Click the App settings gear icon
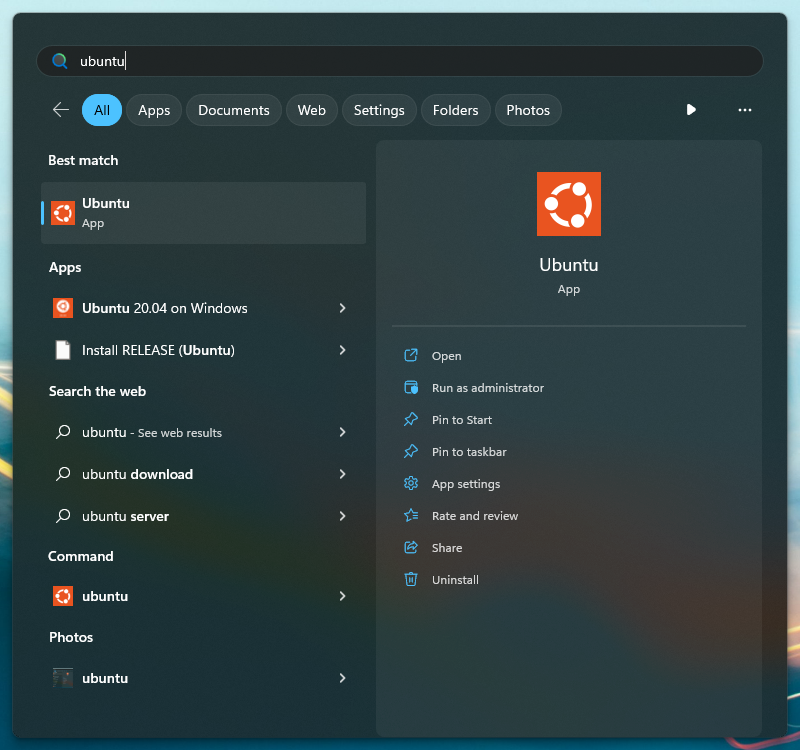 coord(413,484)
